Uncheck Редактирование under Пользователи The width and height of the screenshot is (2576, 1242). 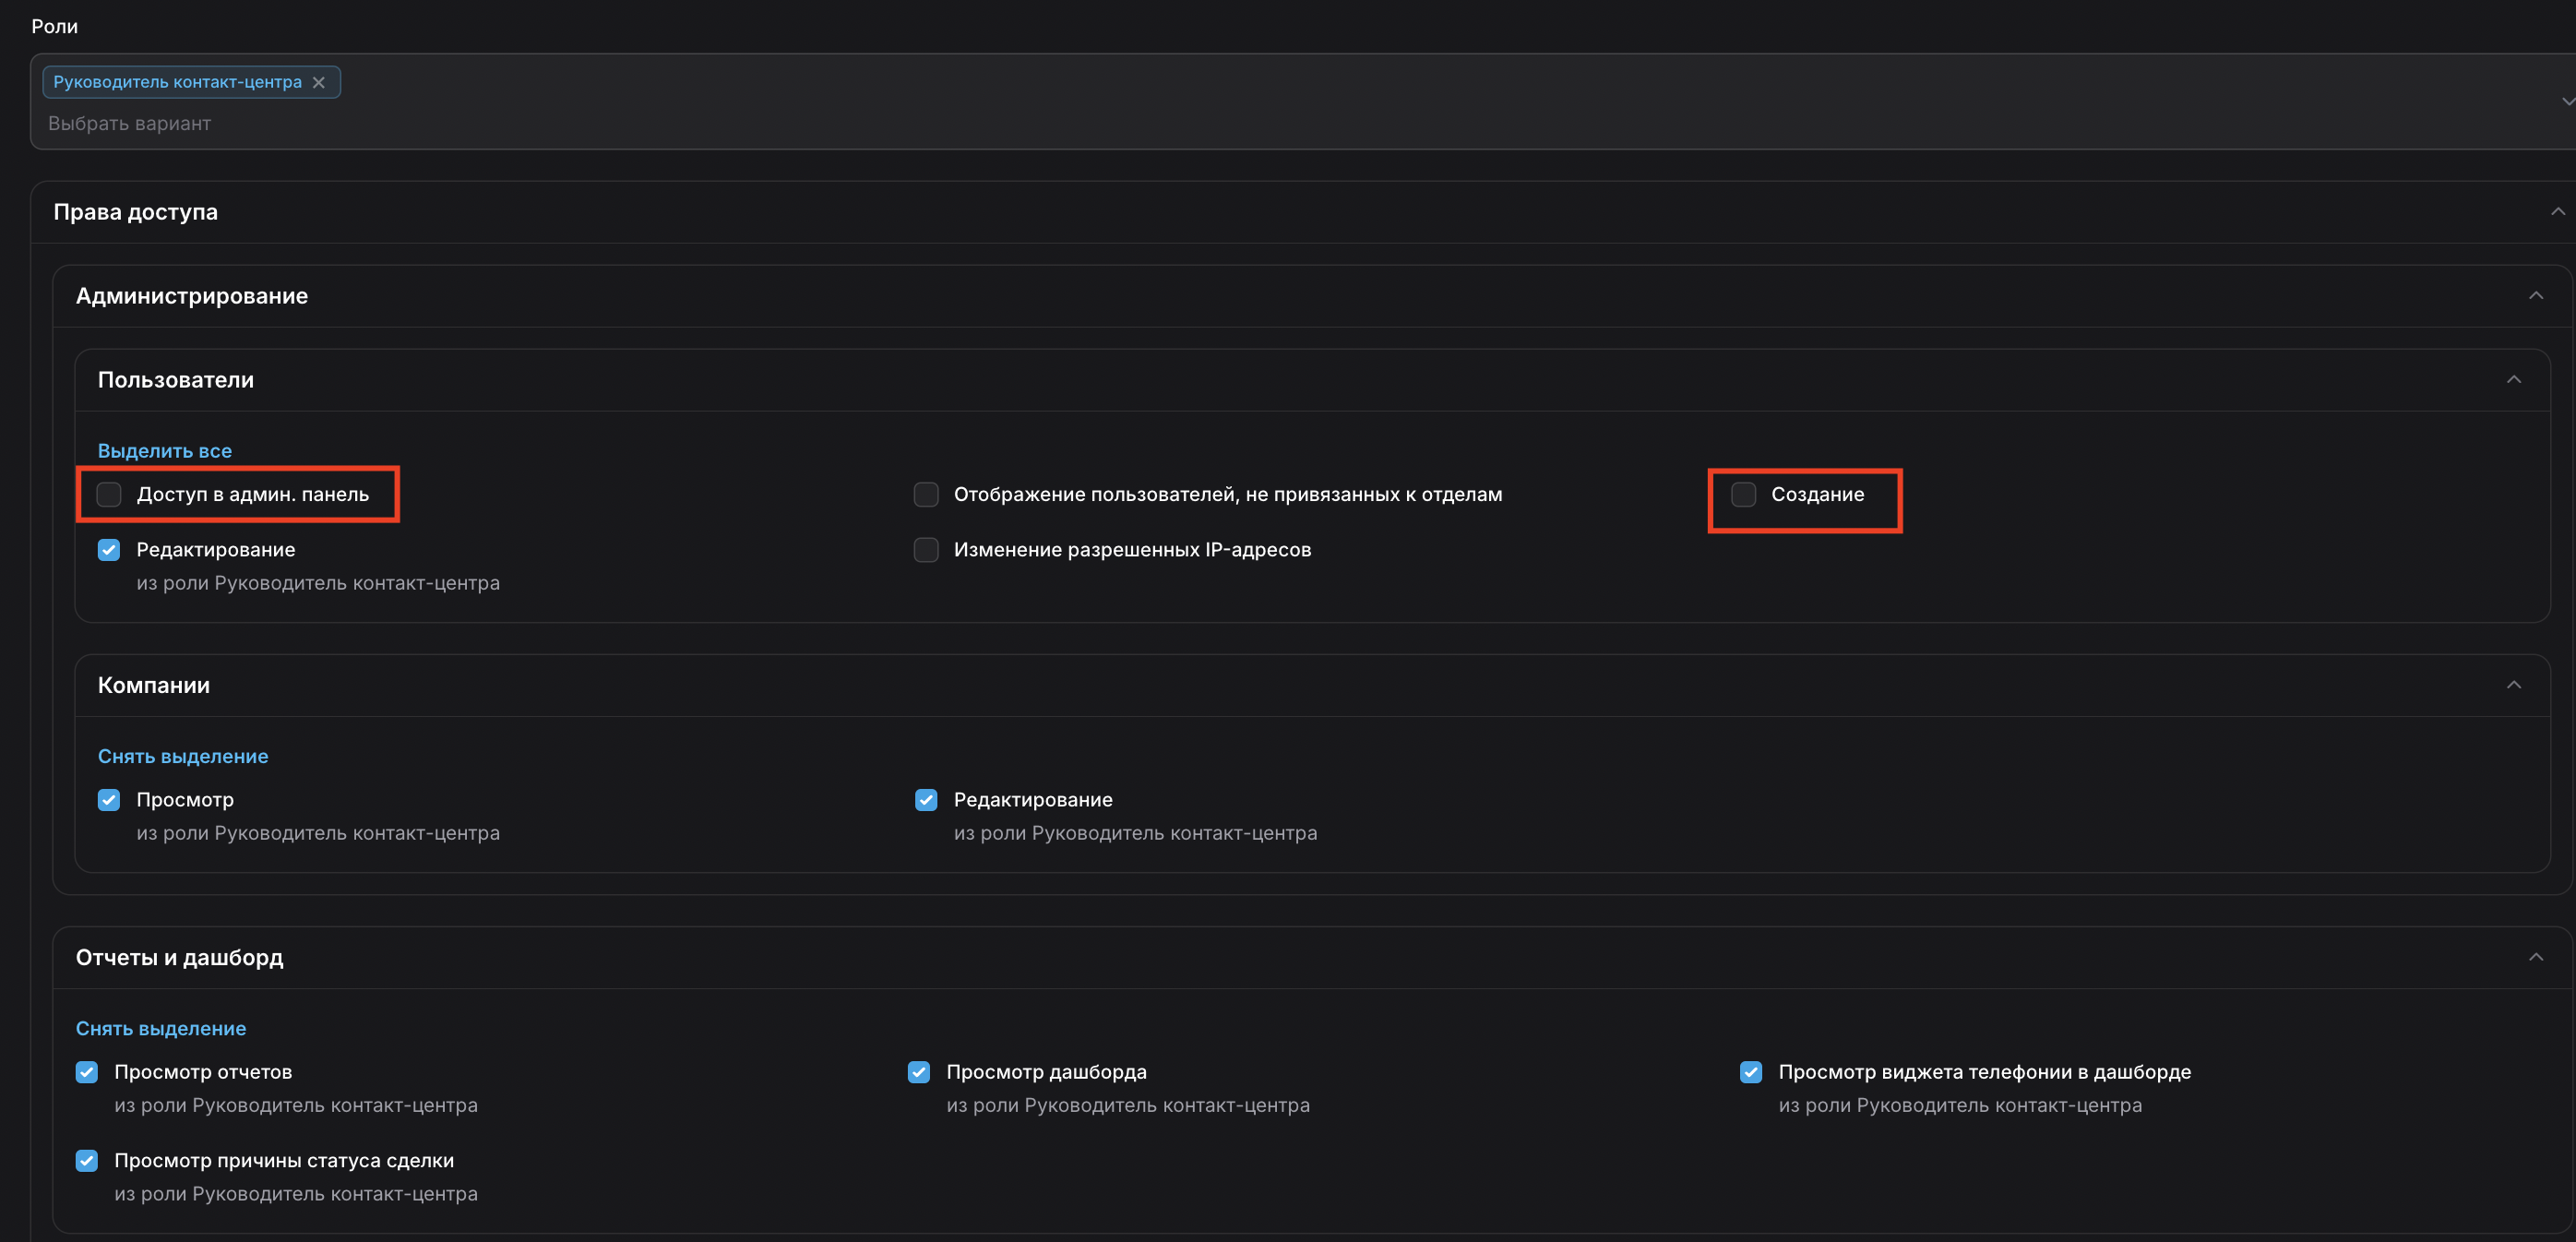[109, 549]
